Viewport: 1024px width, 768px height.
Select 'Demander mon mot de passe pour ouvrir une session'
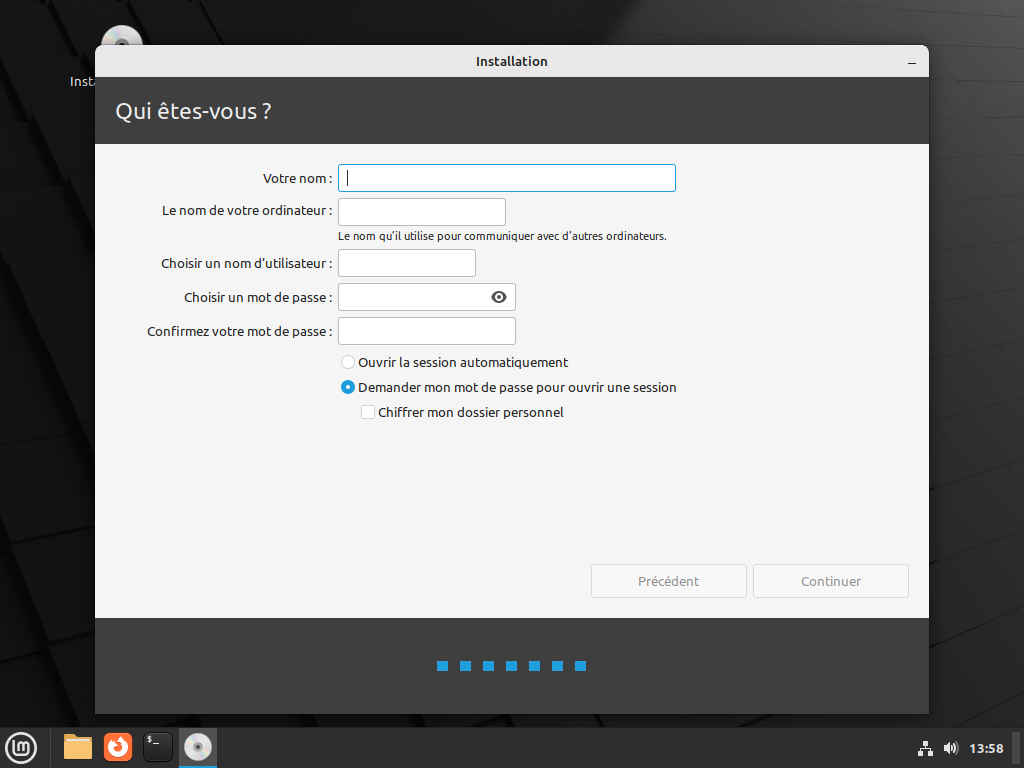tap(348, 387)
